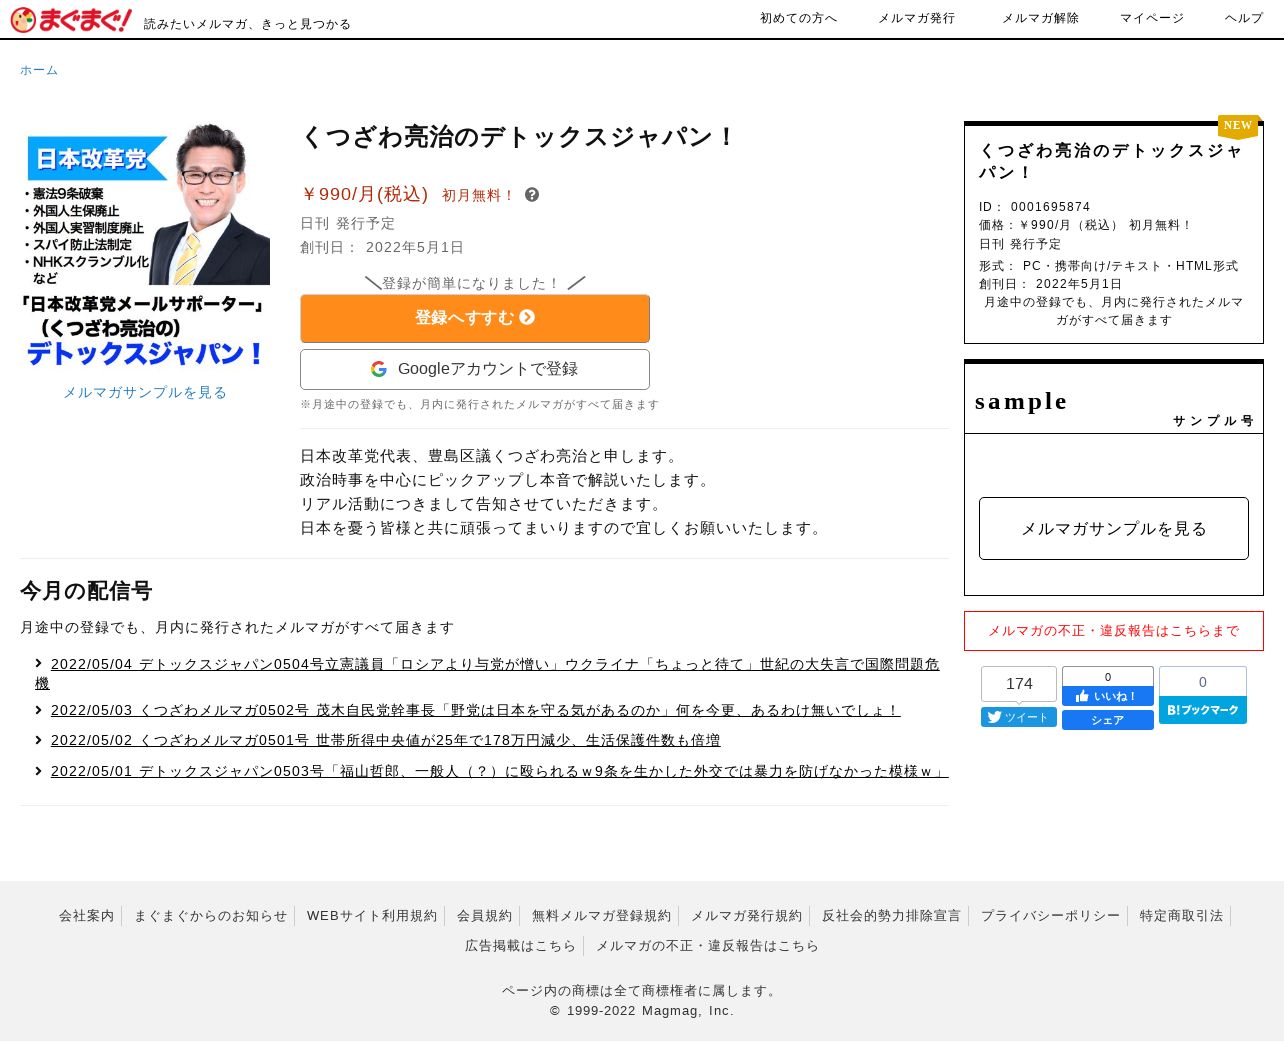
Task: Click the orange 登録へすすむ button
Action: pos(475,318)
